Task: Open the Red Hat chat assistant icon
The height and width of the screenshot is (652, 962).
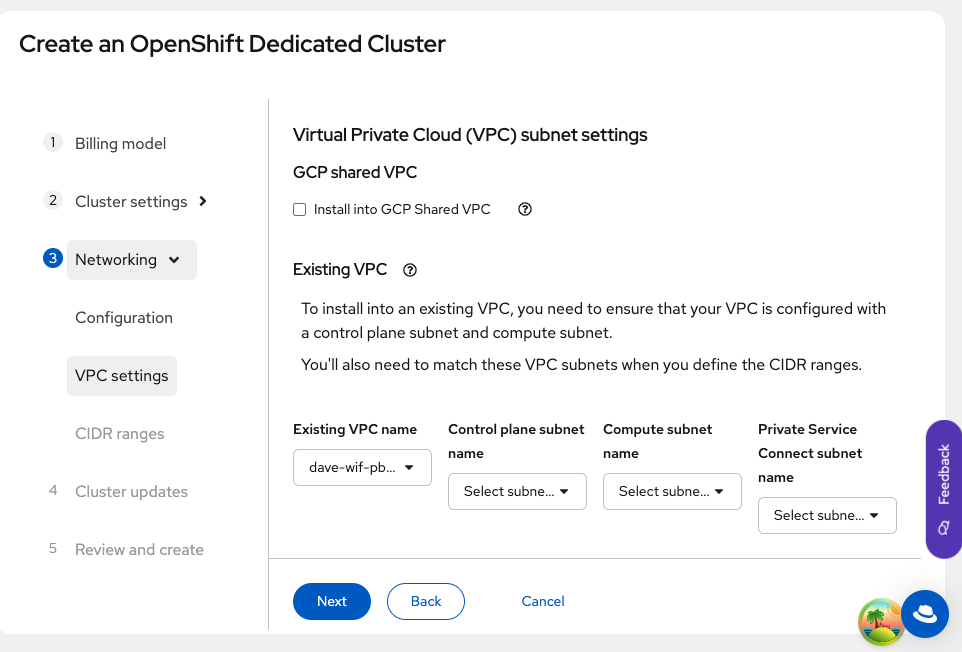Action: [925, 613]
